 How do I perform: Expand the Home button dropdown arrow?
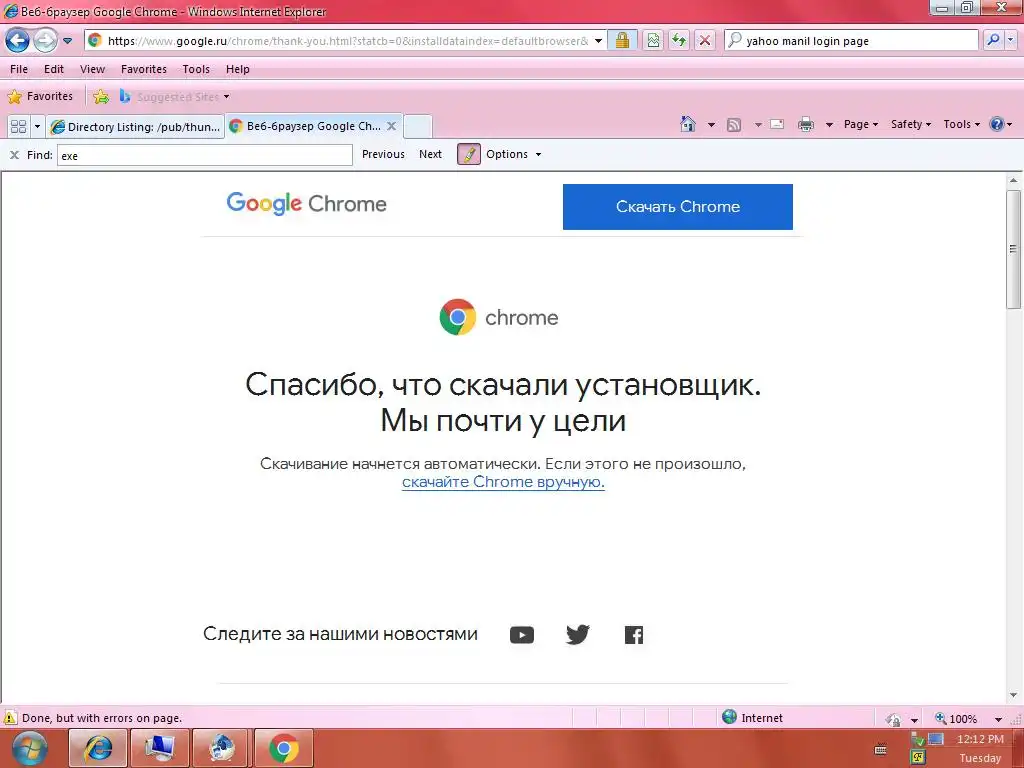coord(711,124)
